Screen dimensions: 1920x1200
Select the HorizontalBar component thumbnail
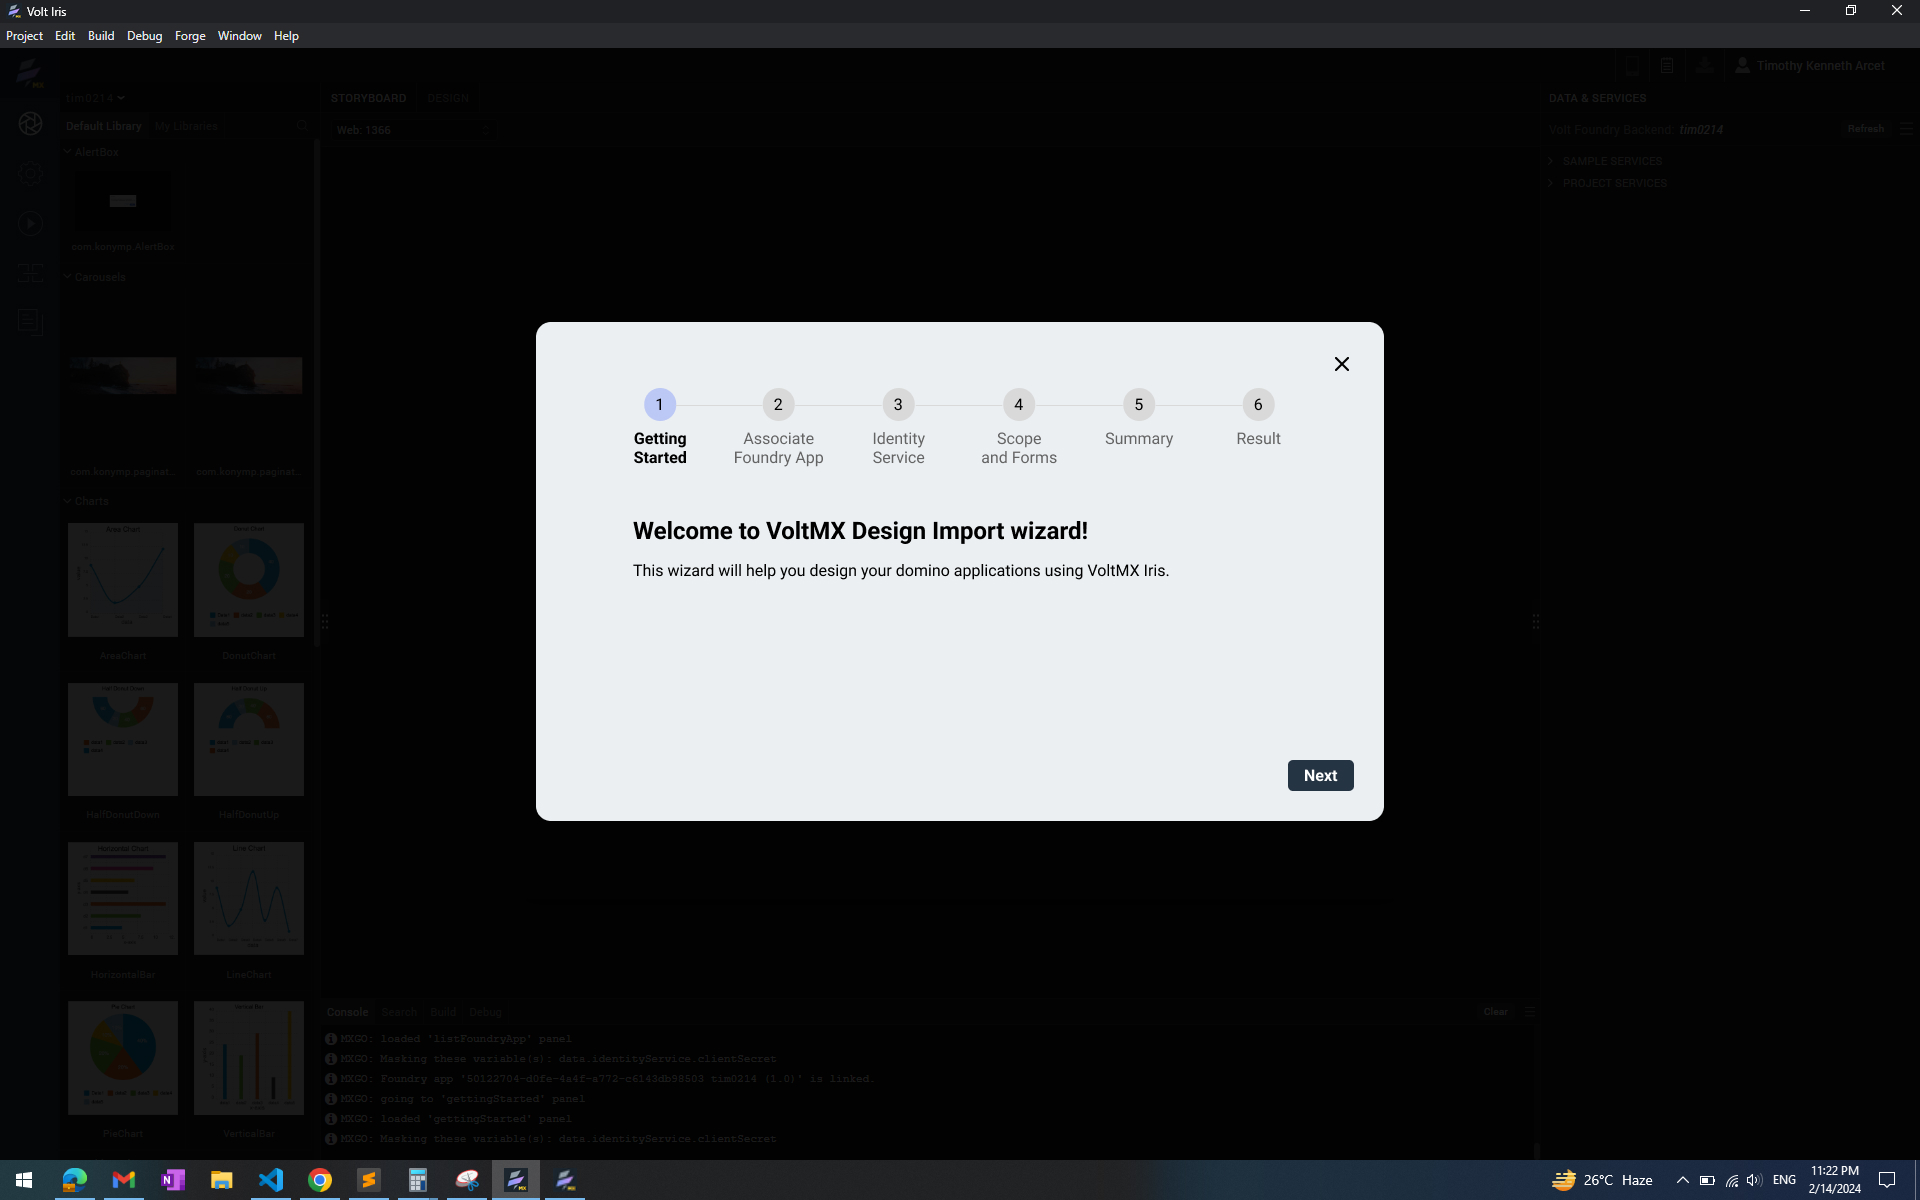(122, 898)
